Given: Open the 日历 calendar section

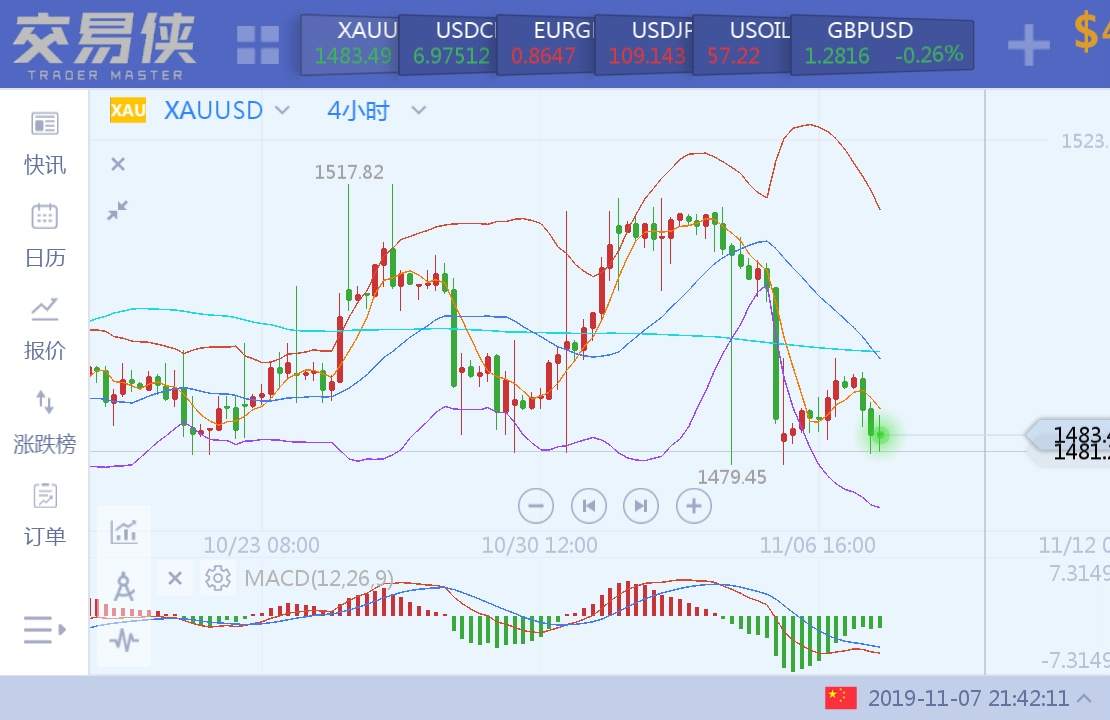Looking at the screenshot, I should [x=45, y=235].
